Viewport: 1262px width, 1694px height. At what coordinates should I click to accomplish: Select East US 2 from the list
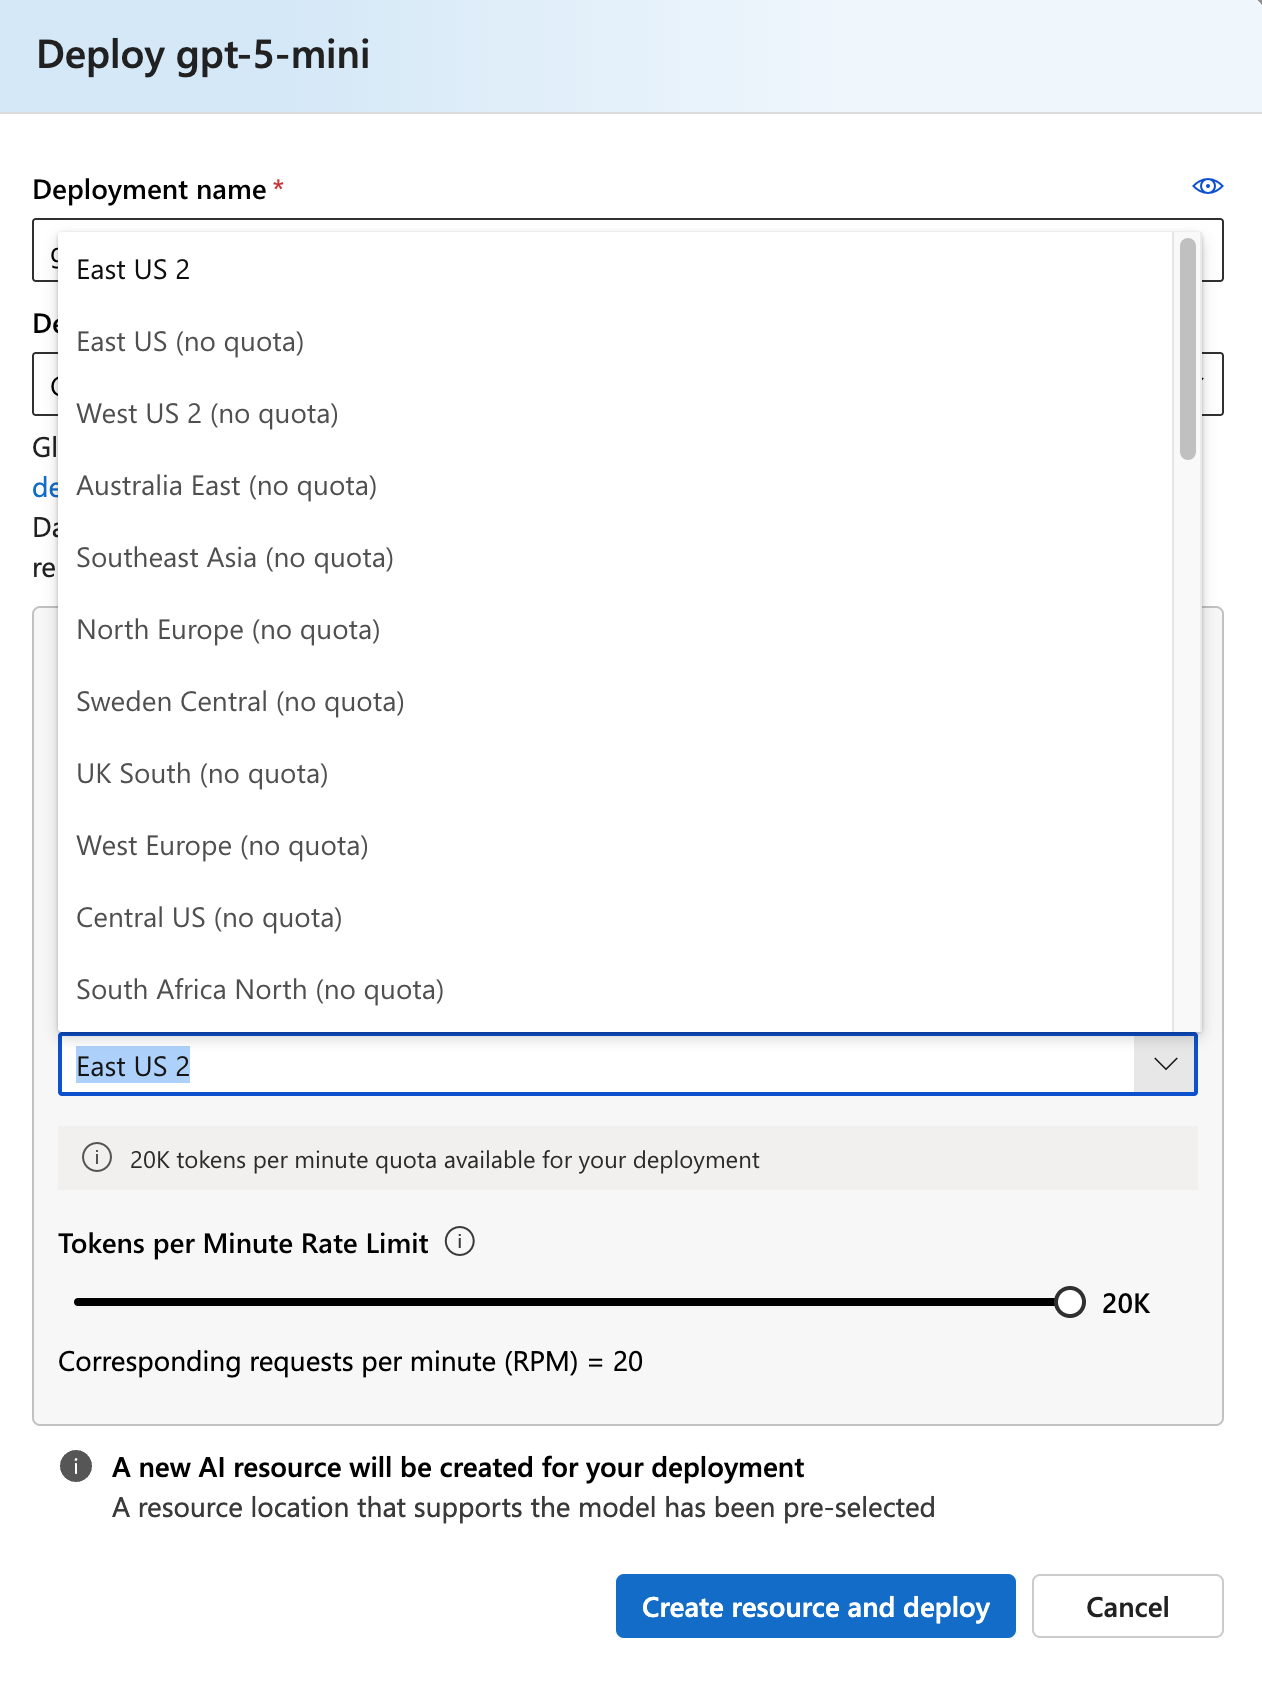[615, 270]
